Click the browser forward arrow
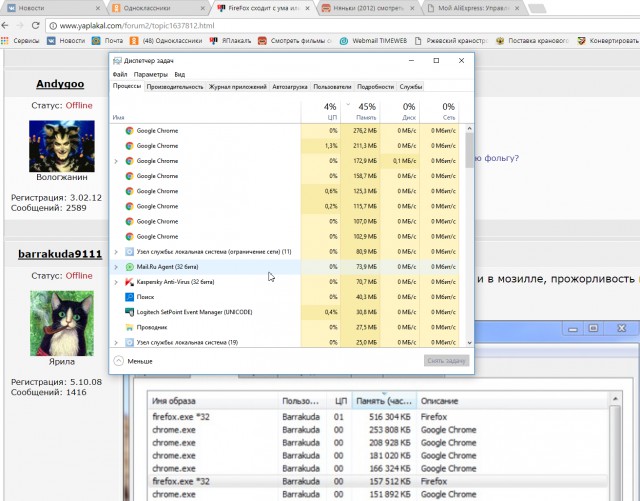The image size is (640, 501). click(20, 25)
